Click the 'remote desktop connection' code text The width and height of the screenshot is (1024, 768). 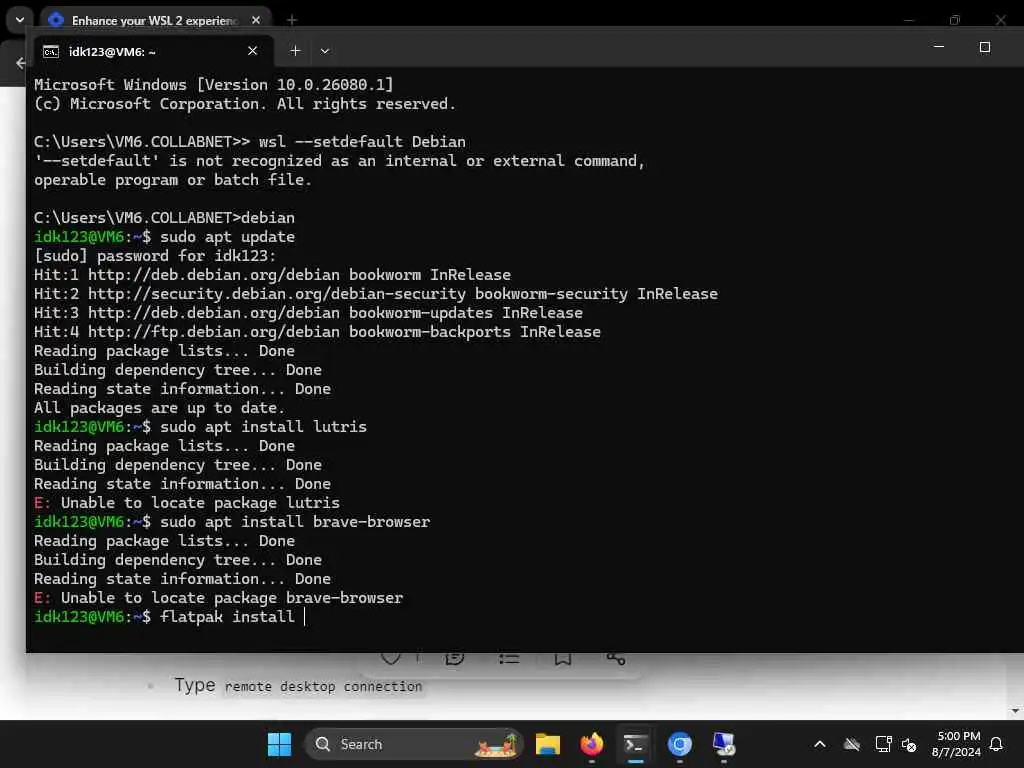(x=323, y=686)
